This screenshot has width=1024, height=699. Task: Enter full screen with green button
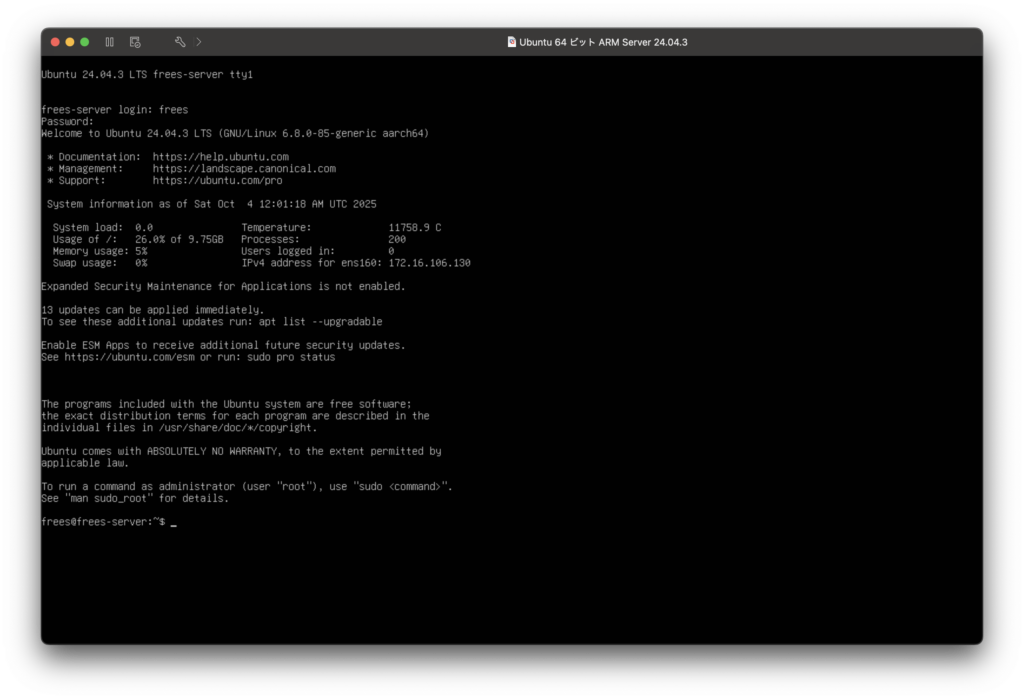coord(85,42)
